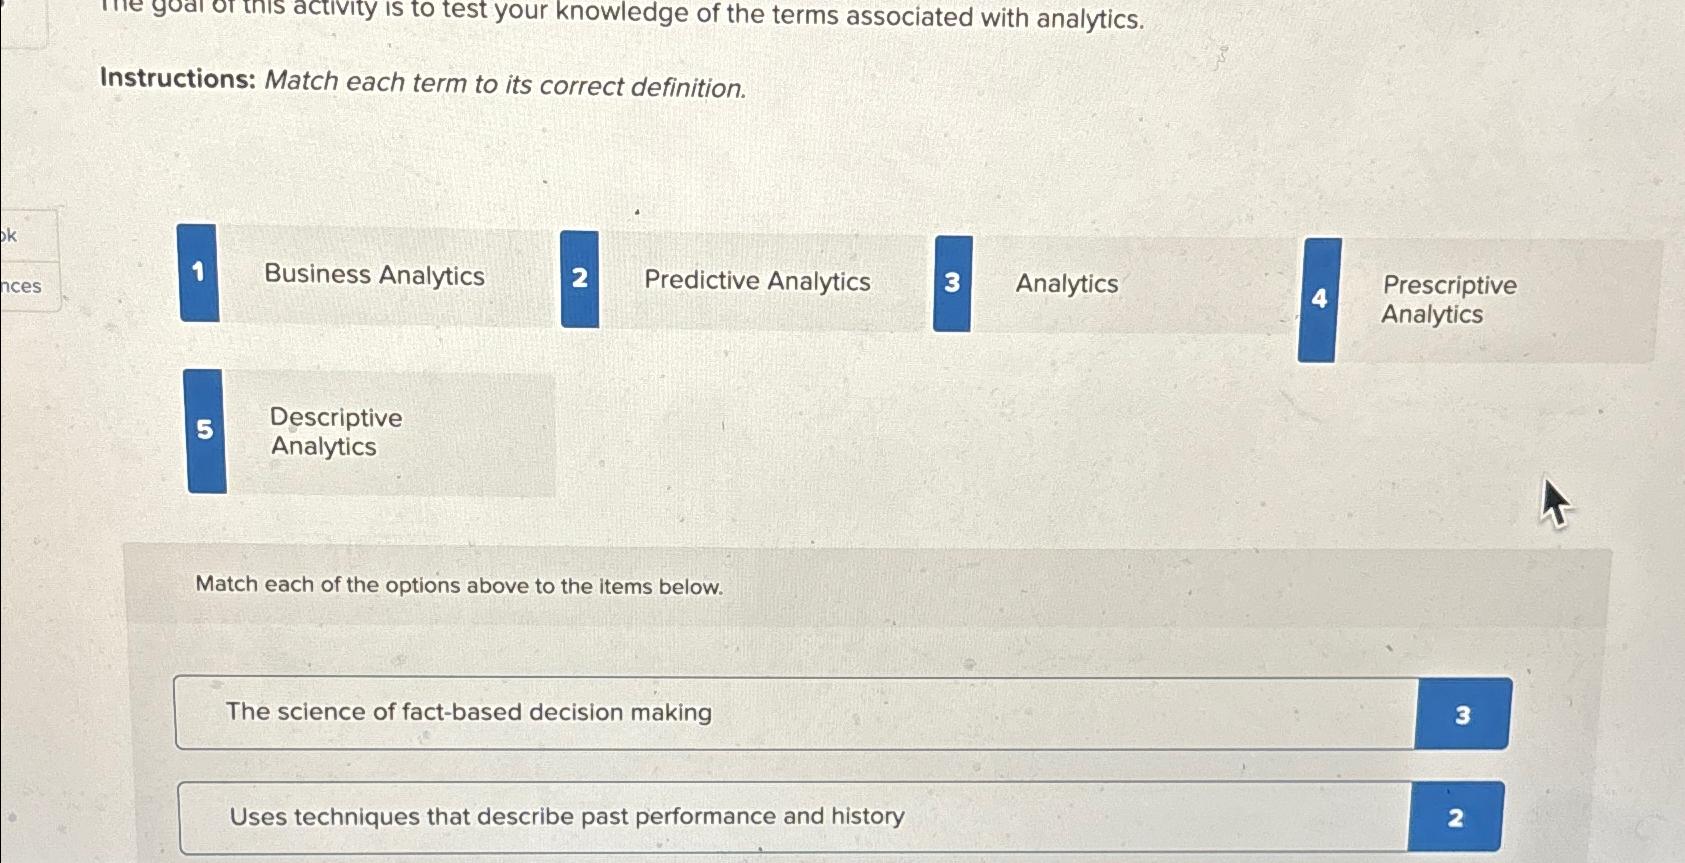Click the past performance and history definition row
The height and width of the screenshot is (863, 1685).
pos(700,817)
